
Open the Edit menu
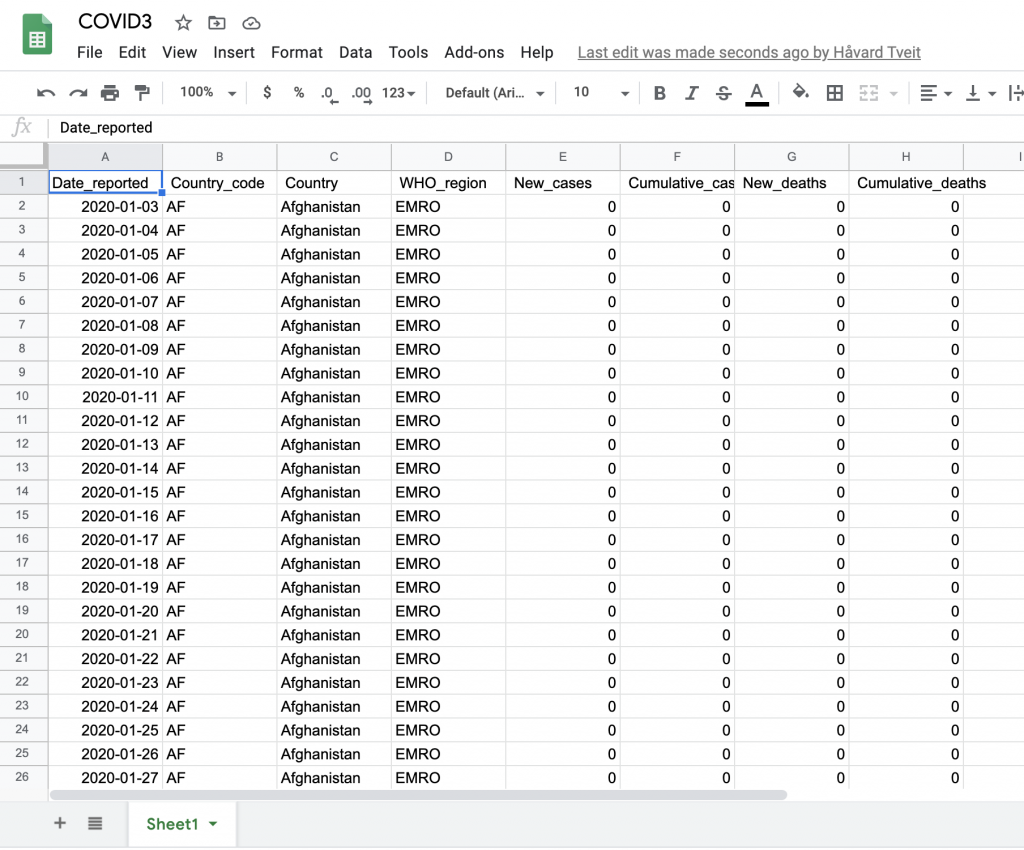coord(132,52)
